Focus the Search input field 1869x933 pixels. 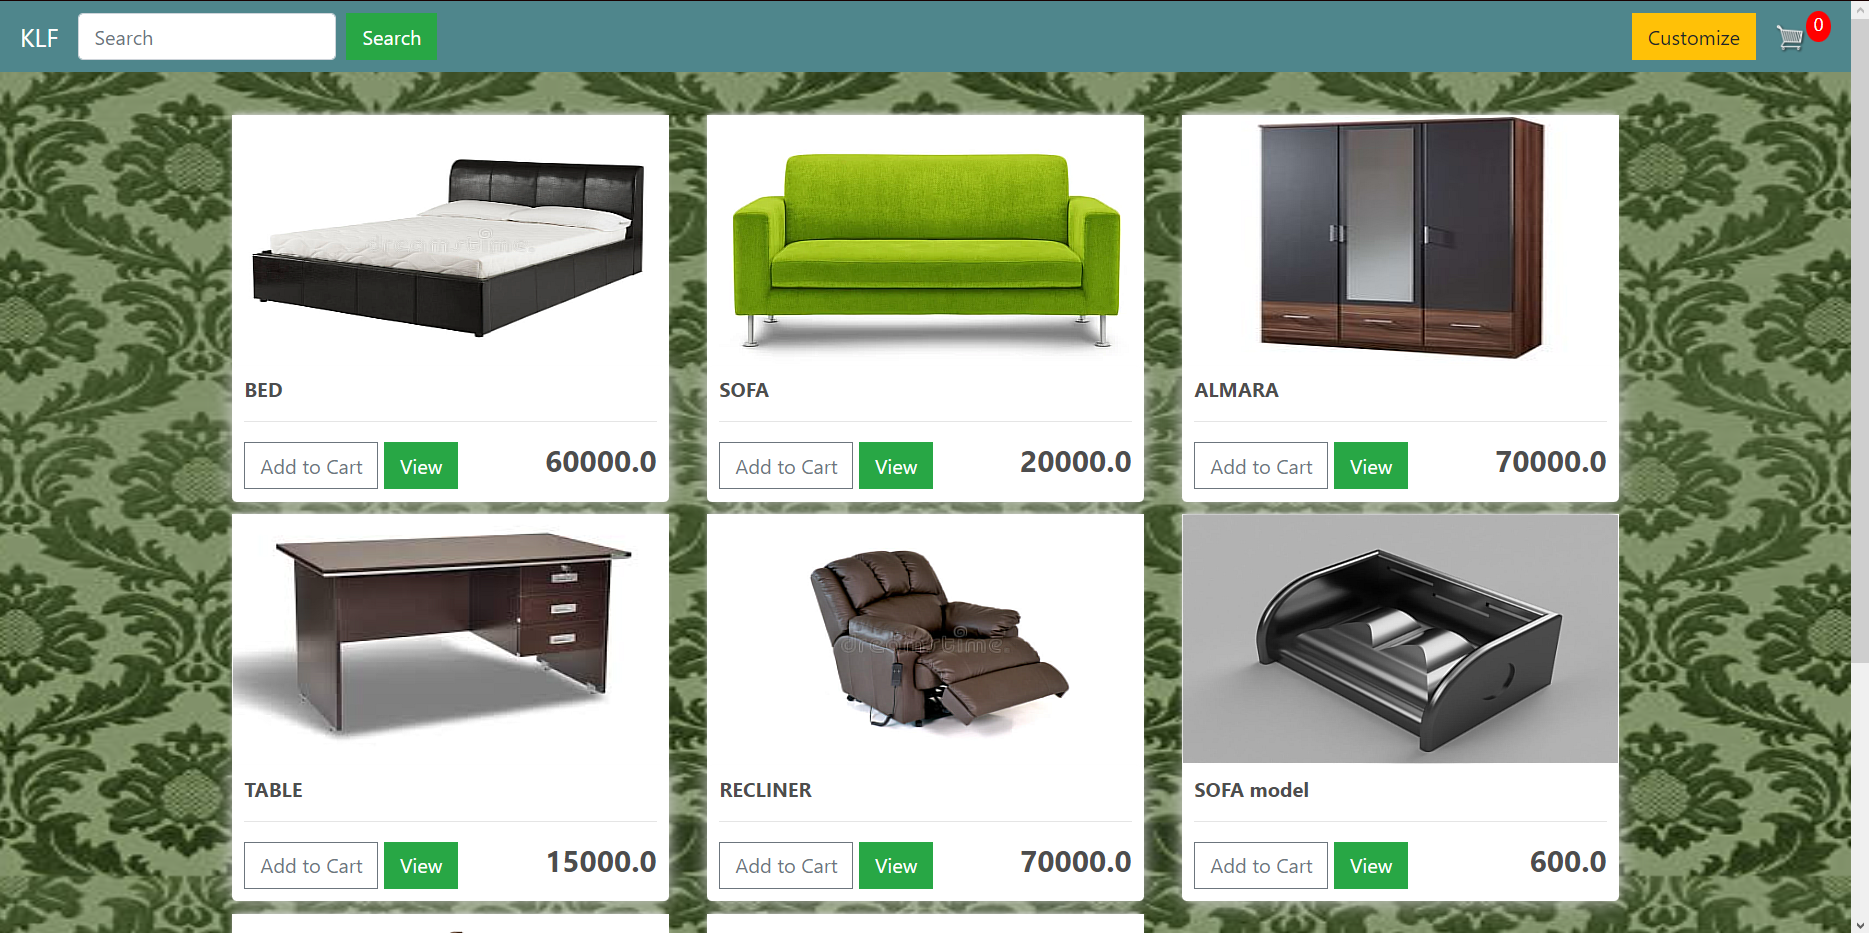[x=207, y=37]
